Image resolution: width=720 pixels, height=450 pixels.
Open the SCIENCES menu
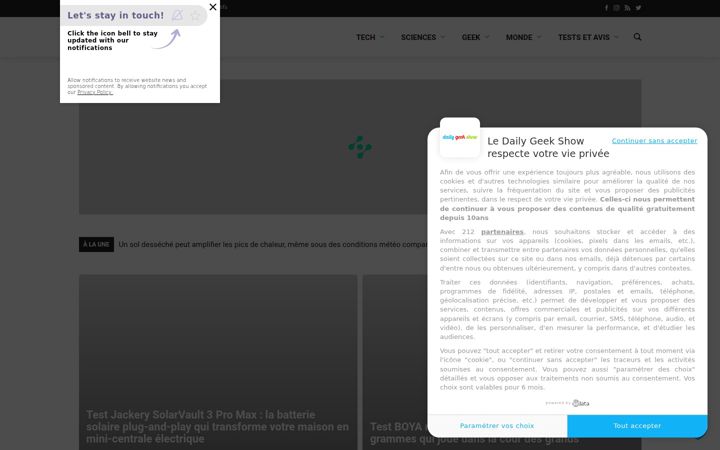tap(418, 37)
